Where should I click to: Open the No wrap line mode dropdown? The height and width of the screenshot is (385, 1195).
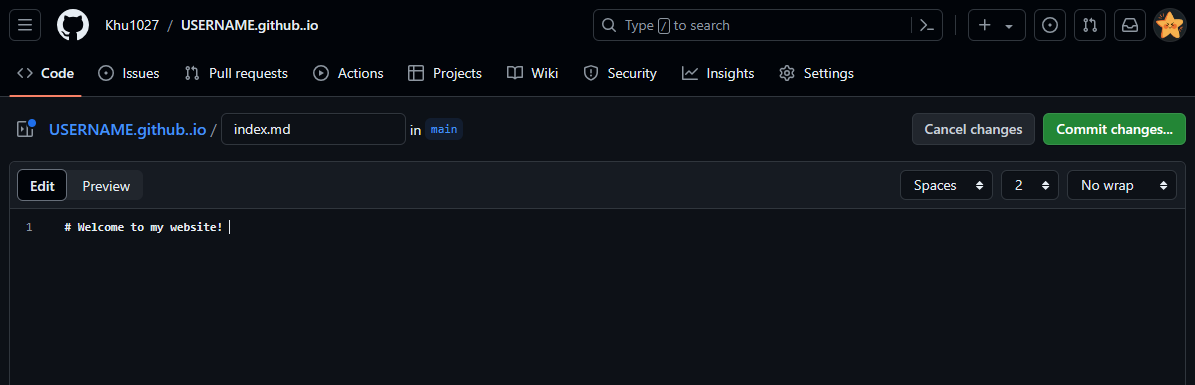click(x=1122, y=185)
